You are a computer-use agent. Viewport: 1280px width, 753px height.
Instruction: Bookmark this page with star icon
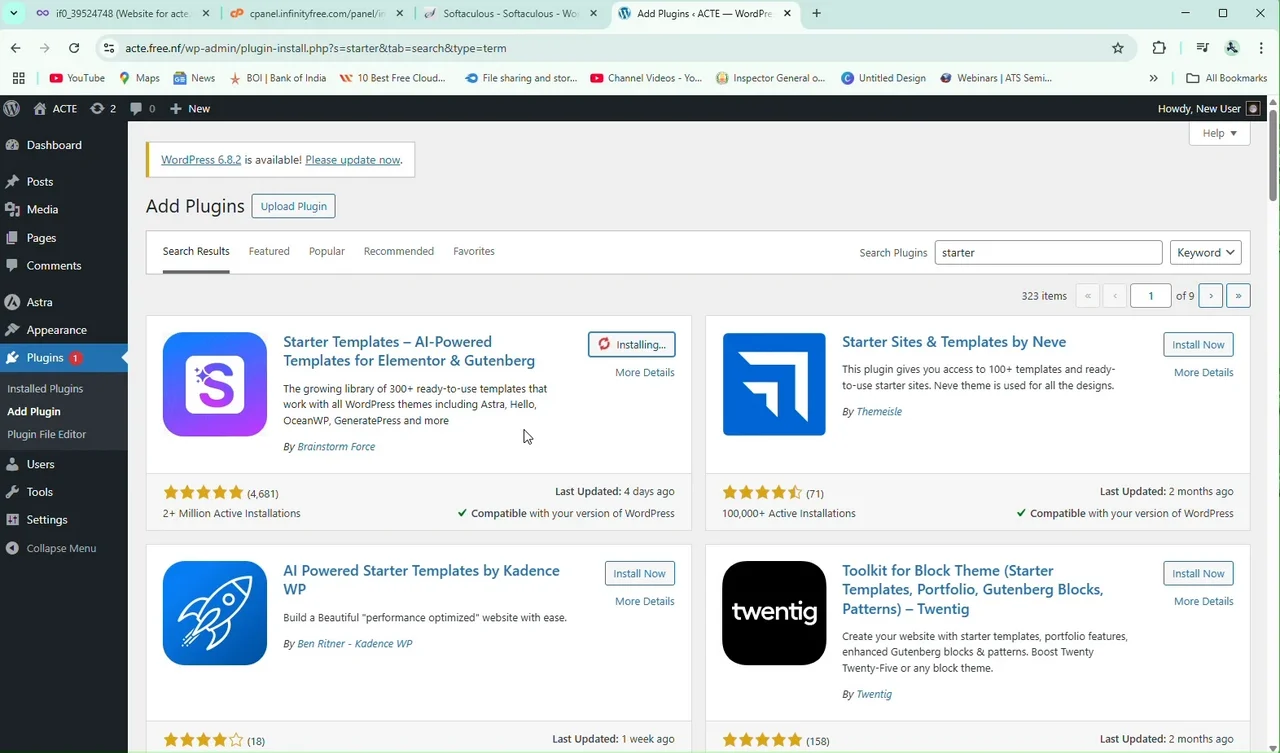1118,48
